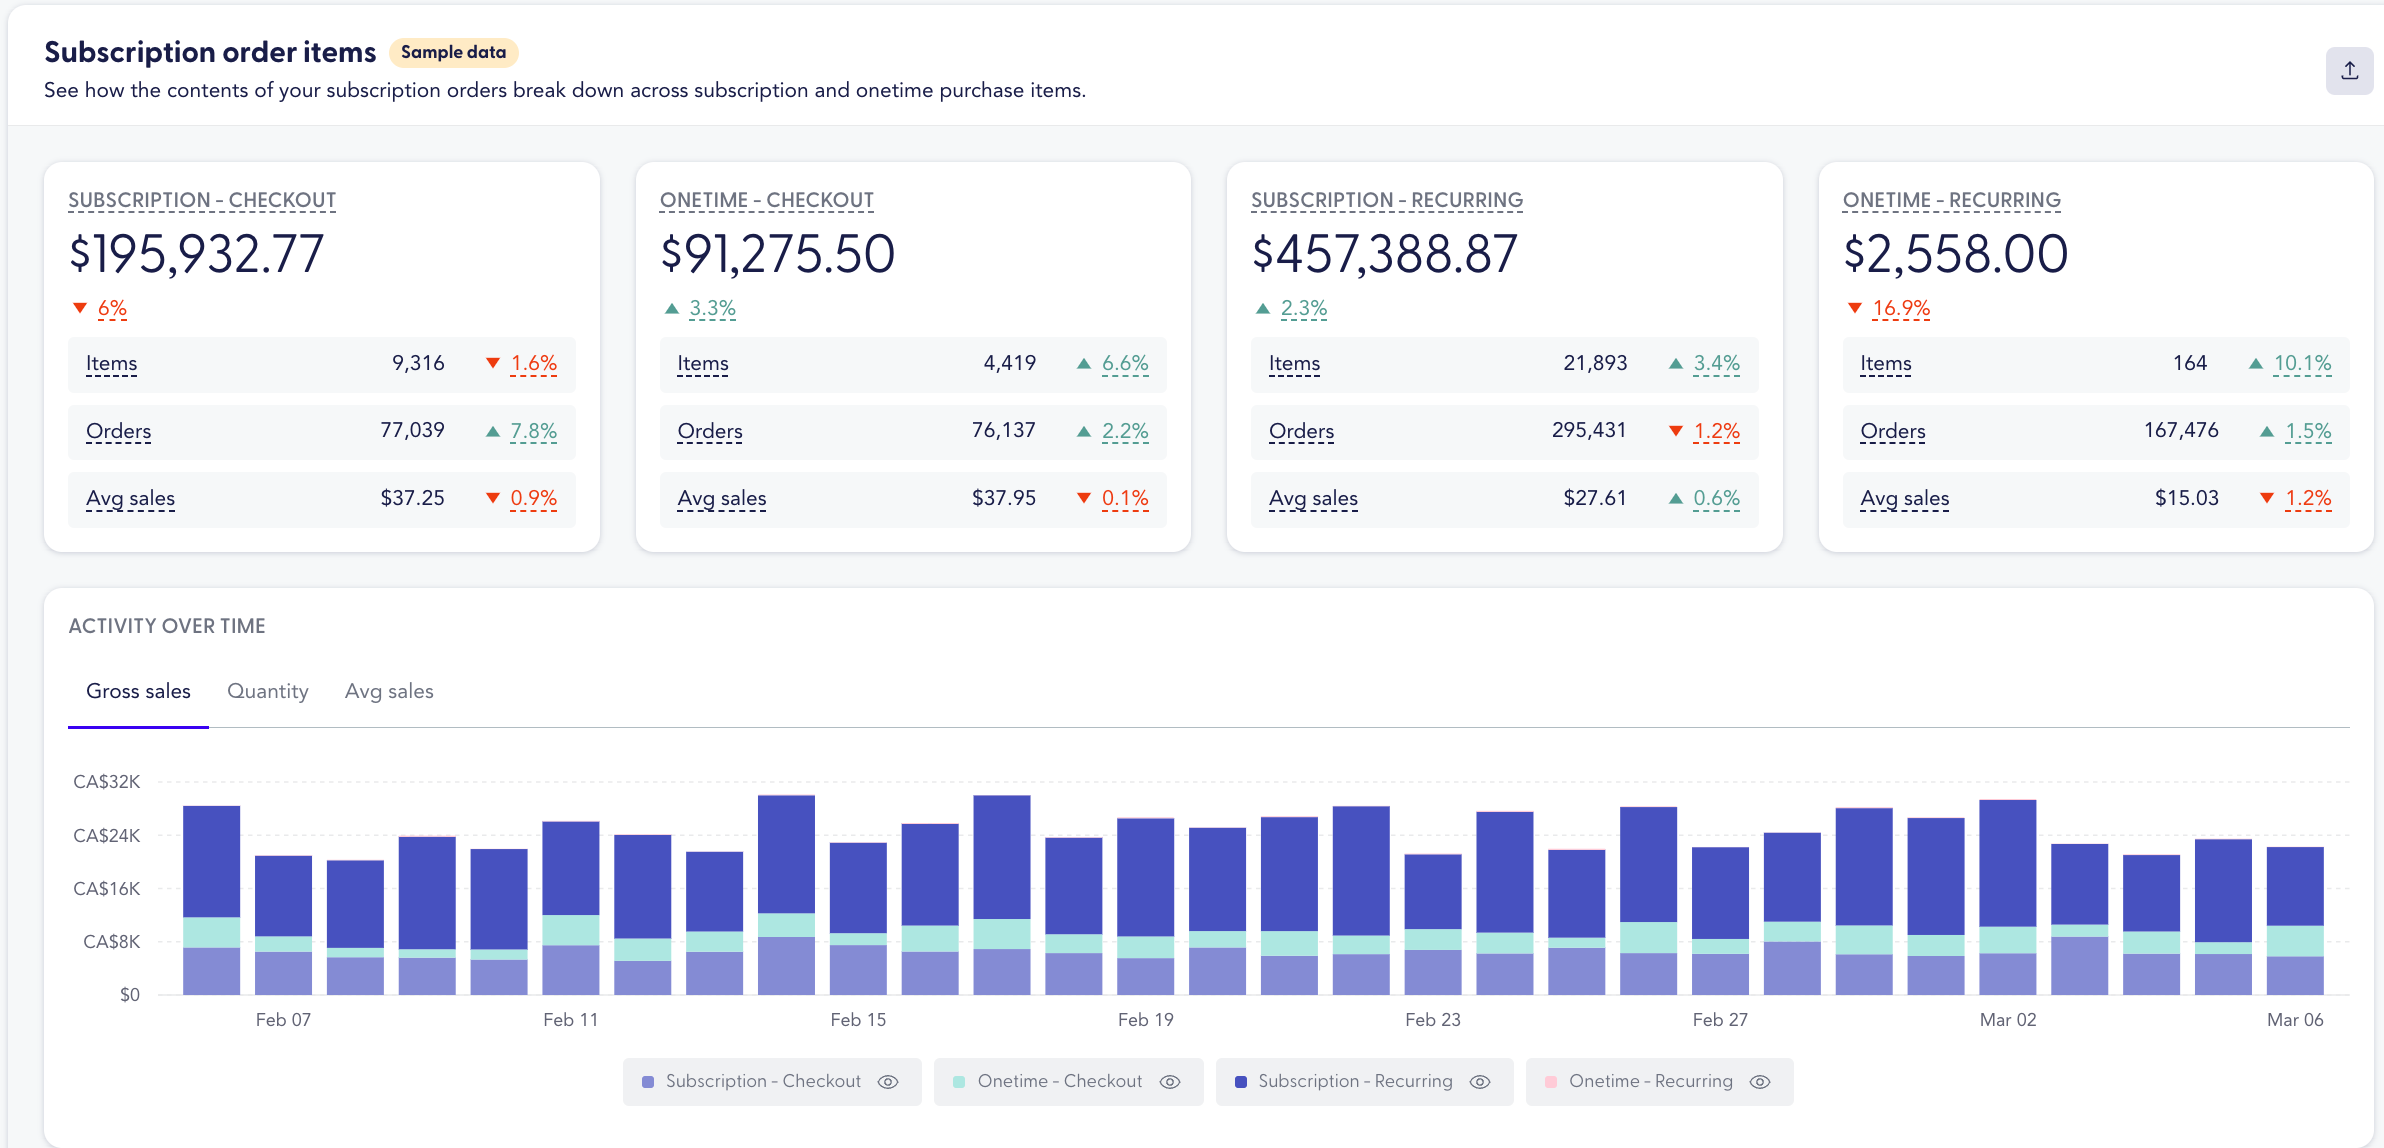Click Avg sales in the Subscription - Recurring card
Screen dimensions: 2384x1148
pos(1313,498)
